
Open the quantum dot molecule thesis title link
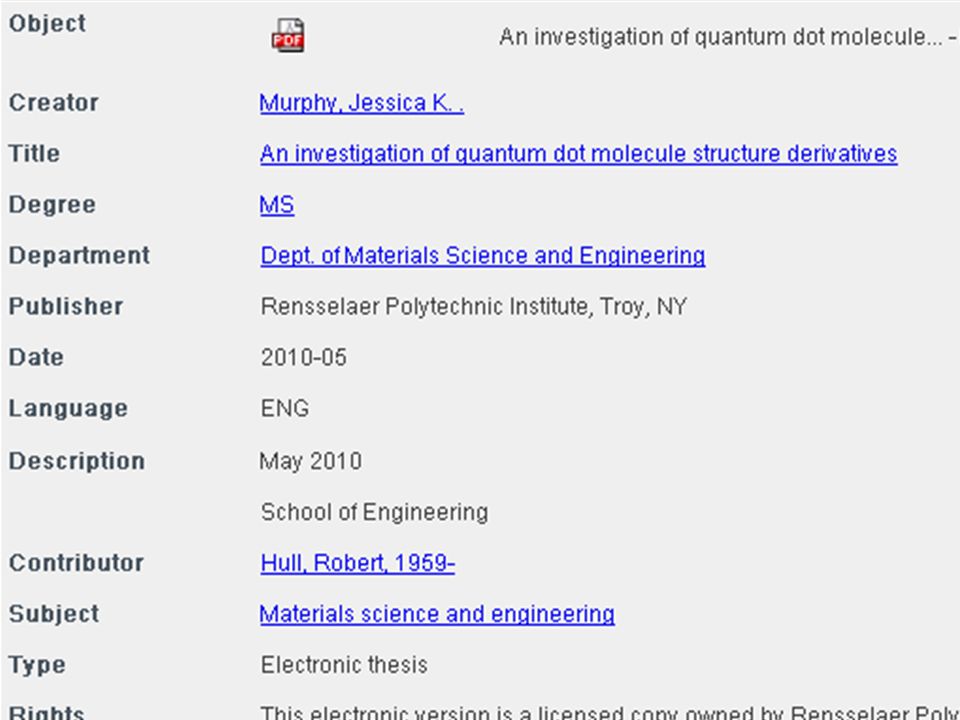click(579, 154)
